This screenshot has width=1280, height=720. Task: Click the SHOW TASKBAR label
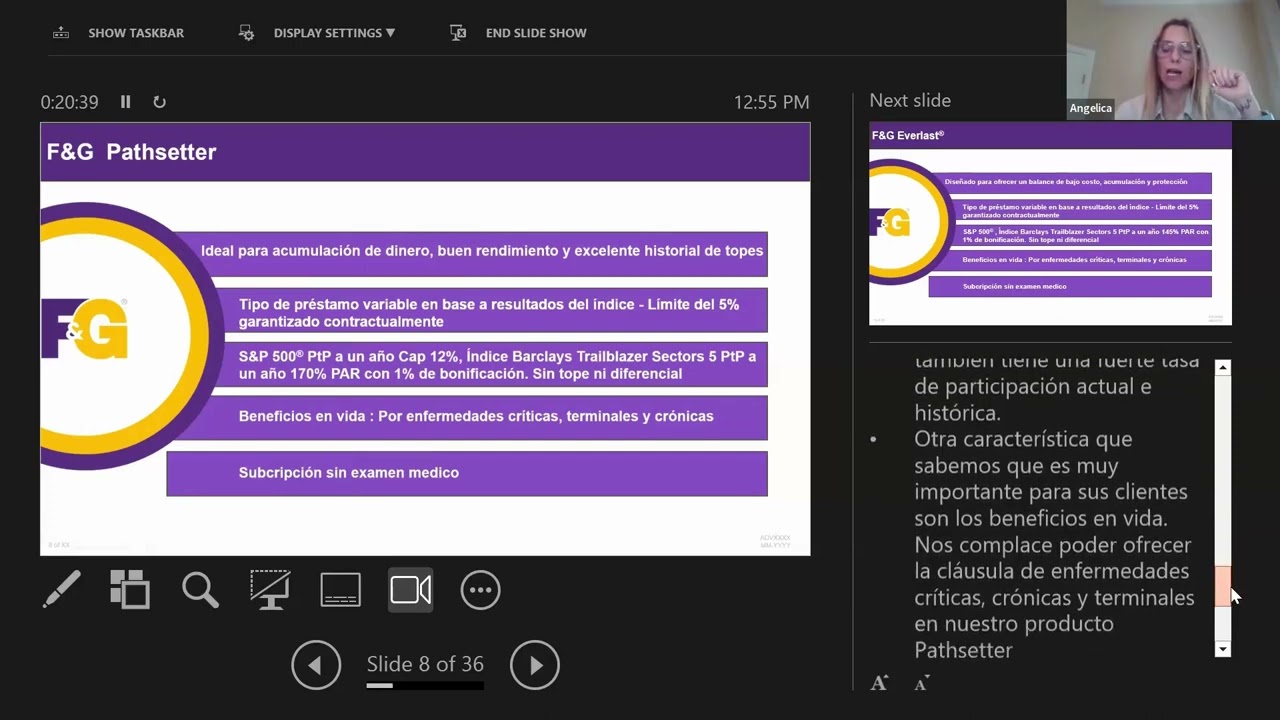coord(136,33)
